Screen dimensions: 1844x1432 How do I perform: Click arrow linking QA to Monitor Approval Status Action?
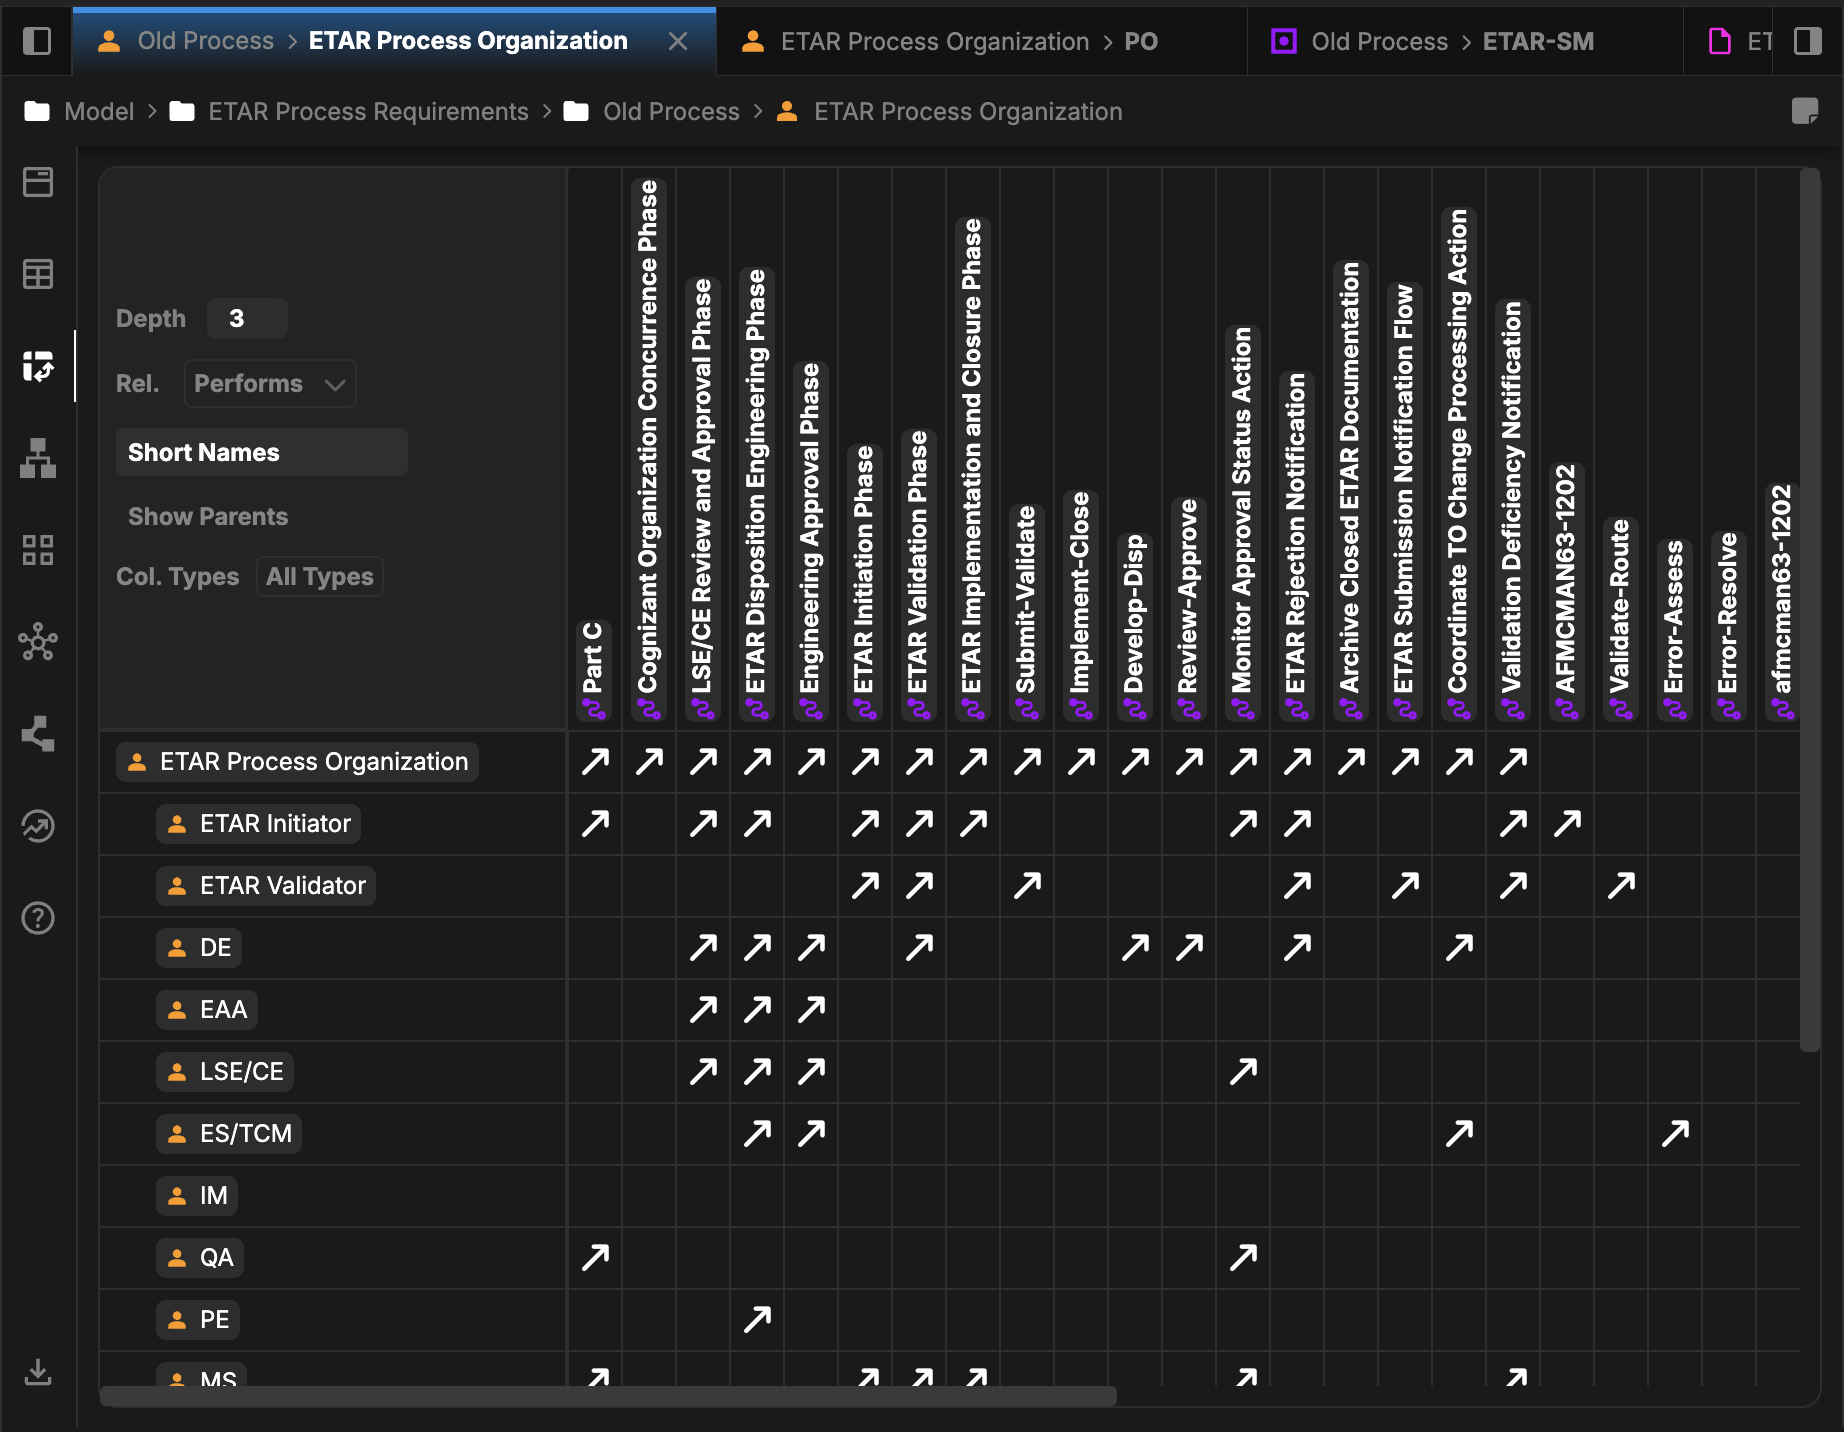tap(1244, 1258)
